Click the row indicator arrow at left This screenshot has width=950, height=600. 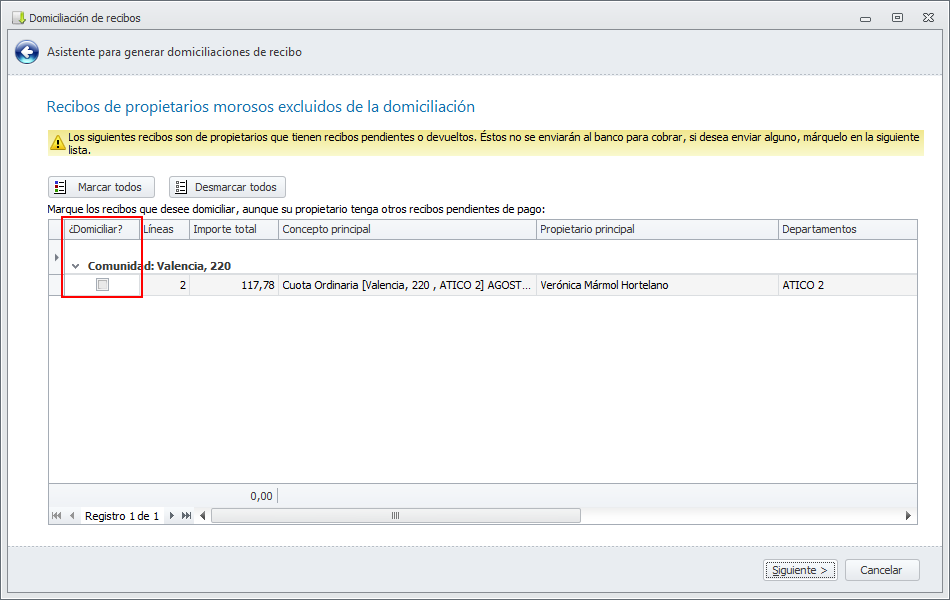pos(56,258)
